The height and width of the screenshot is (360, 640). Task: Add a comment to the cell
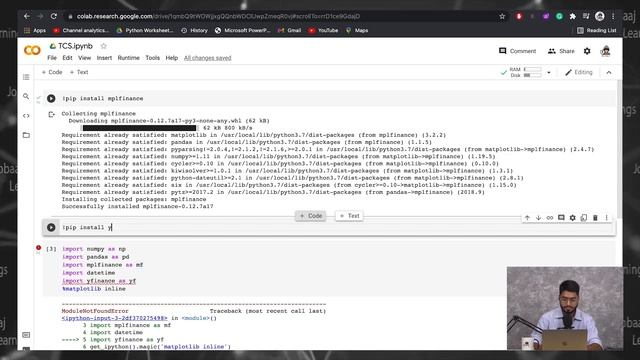pyautogui.click(x=561, y=218)
